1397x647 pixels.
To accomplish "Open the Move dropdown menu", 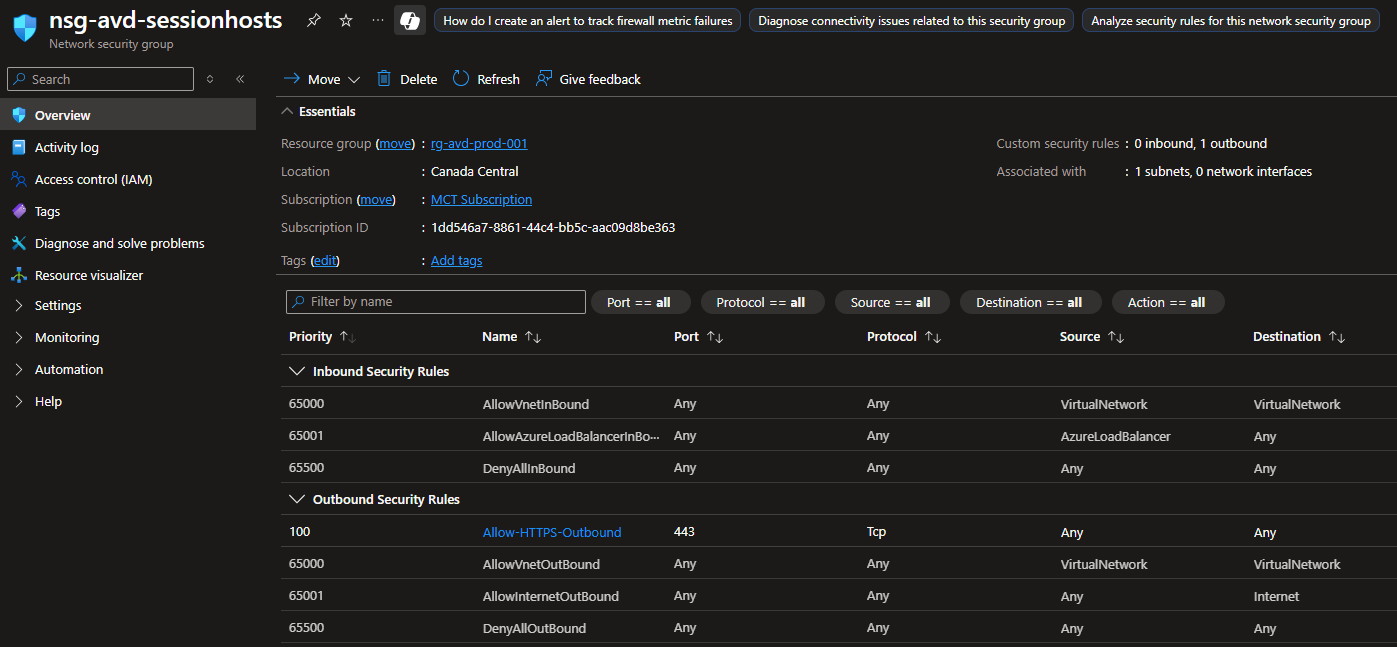I will pos(322,79).
